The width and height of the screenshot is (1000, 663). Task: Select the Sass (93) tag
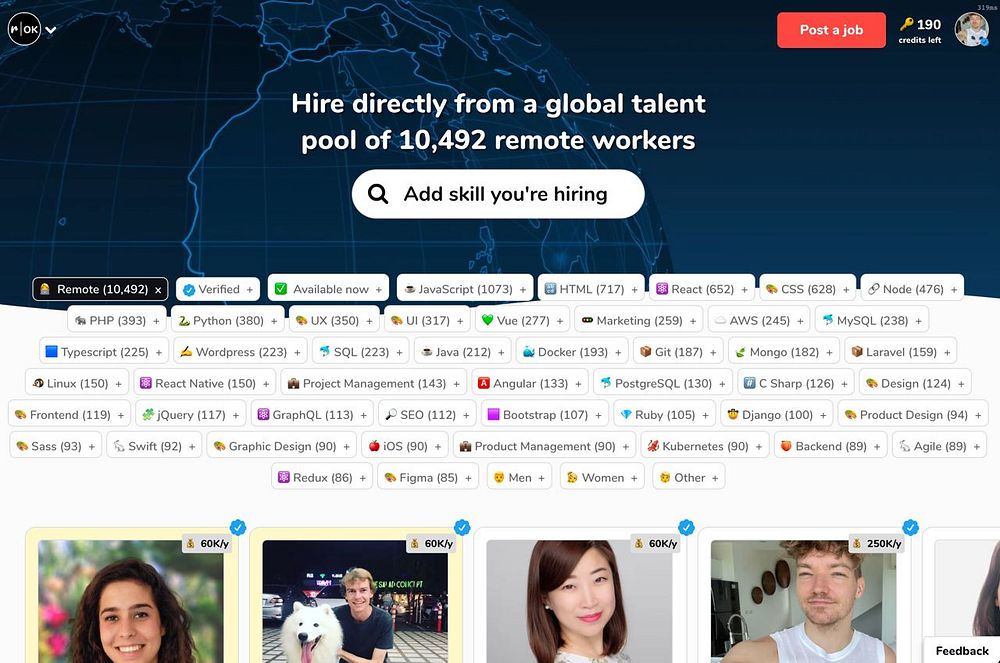point(55,446)
